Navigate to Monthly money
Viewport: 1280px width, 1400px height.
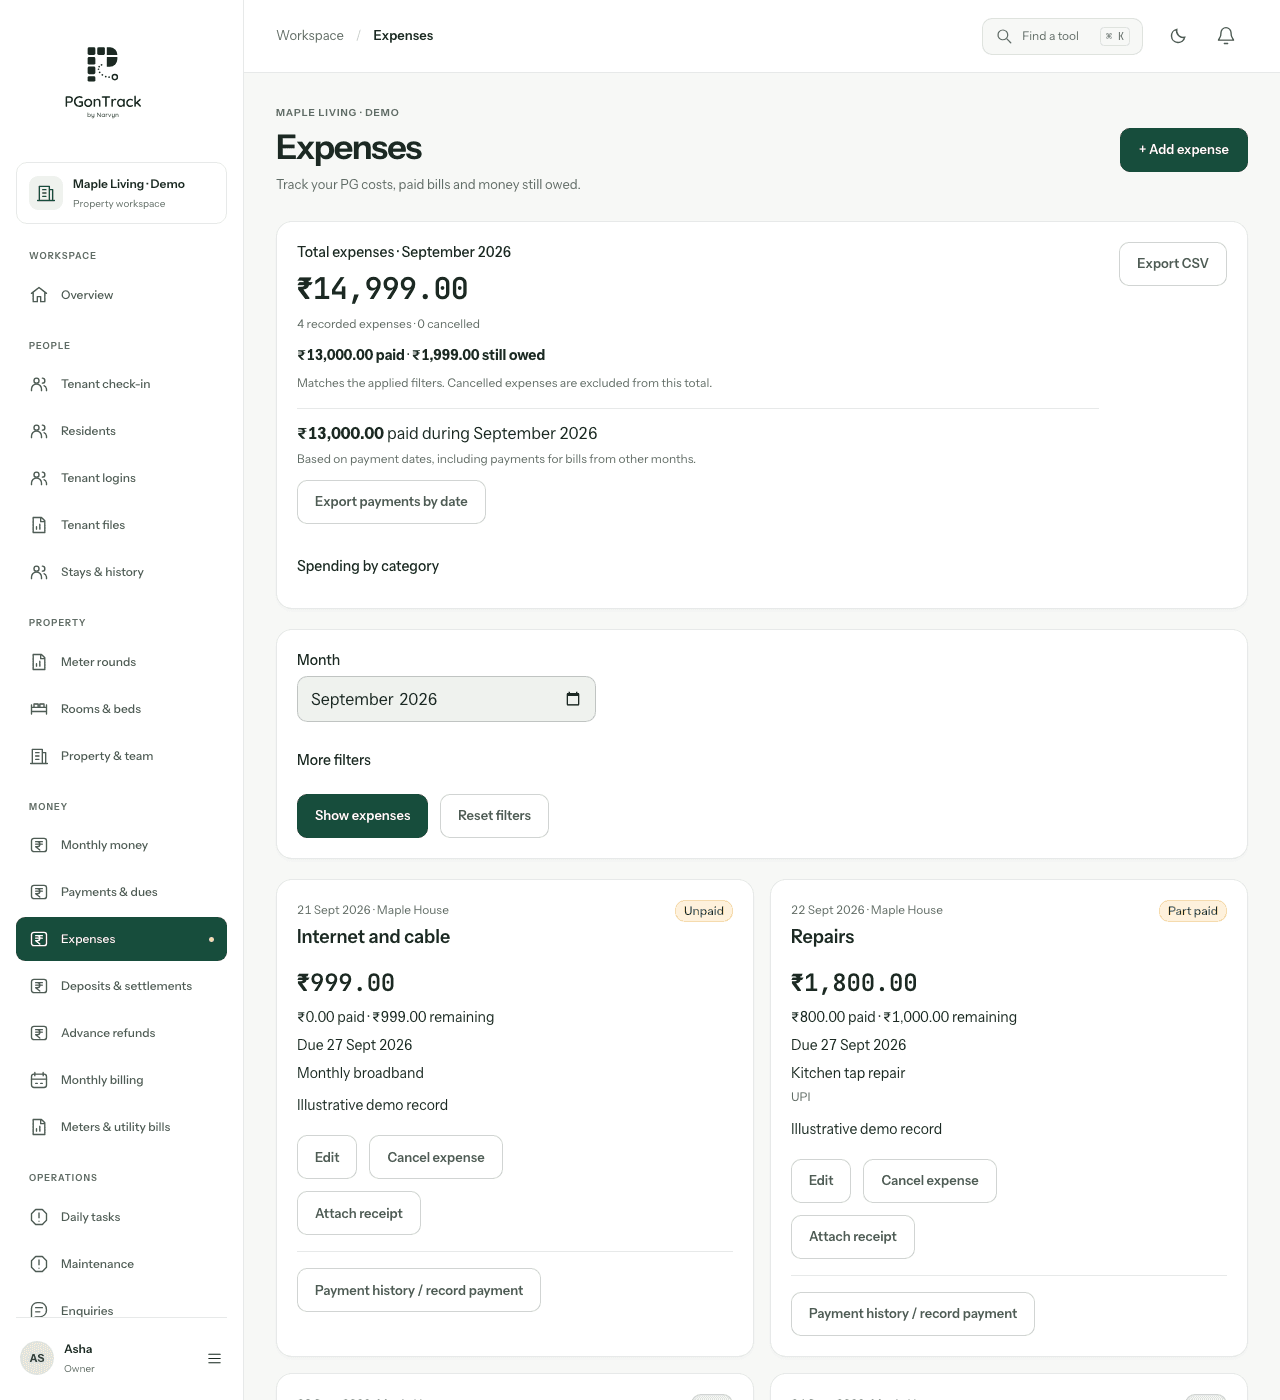point(121,845)
